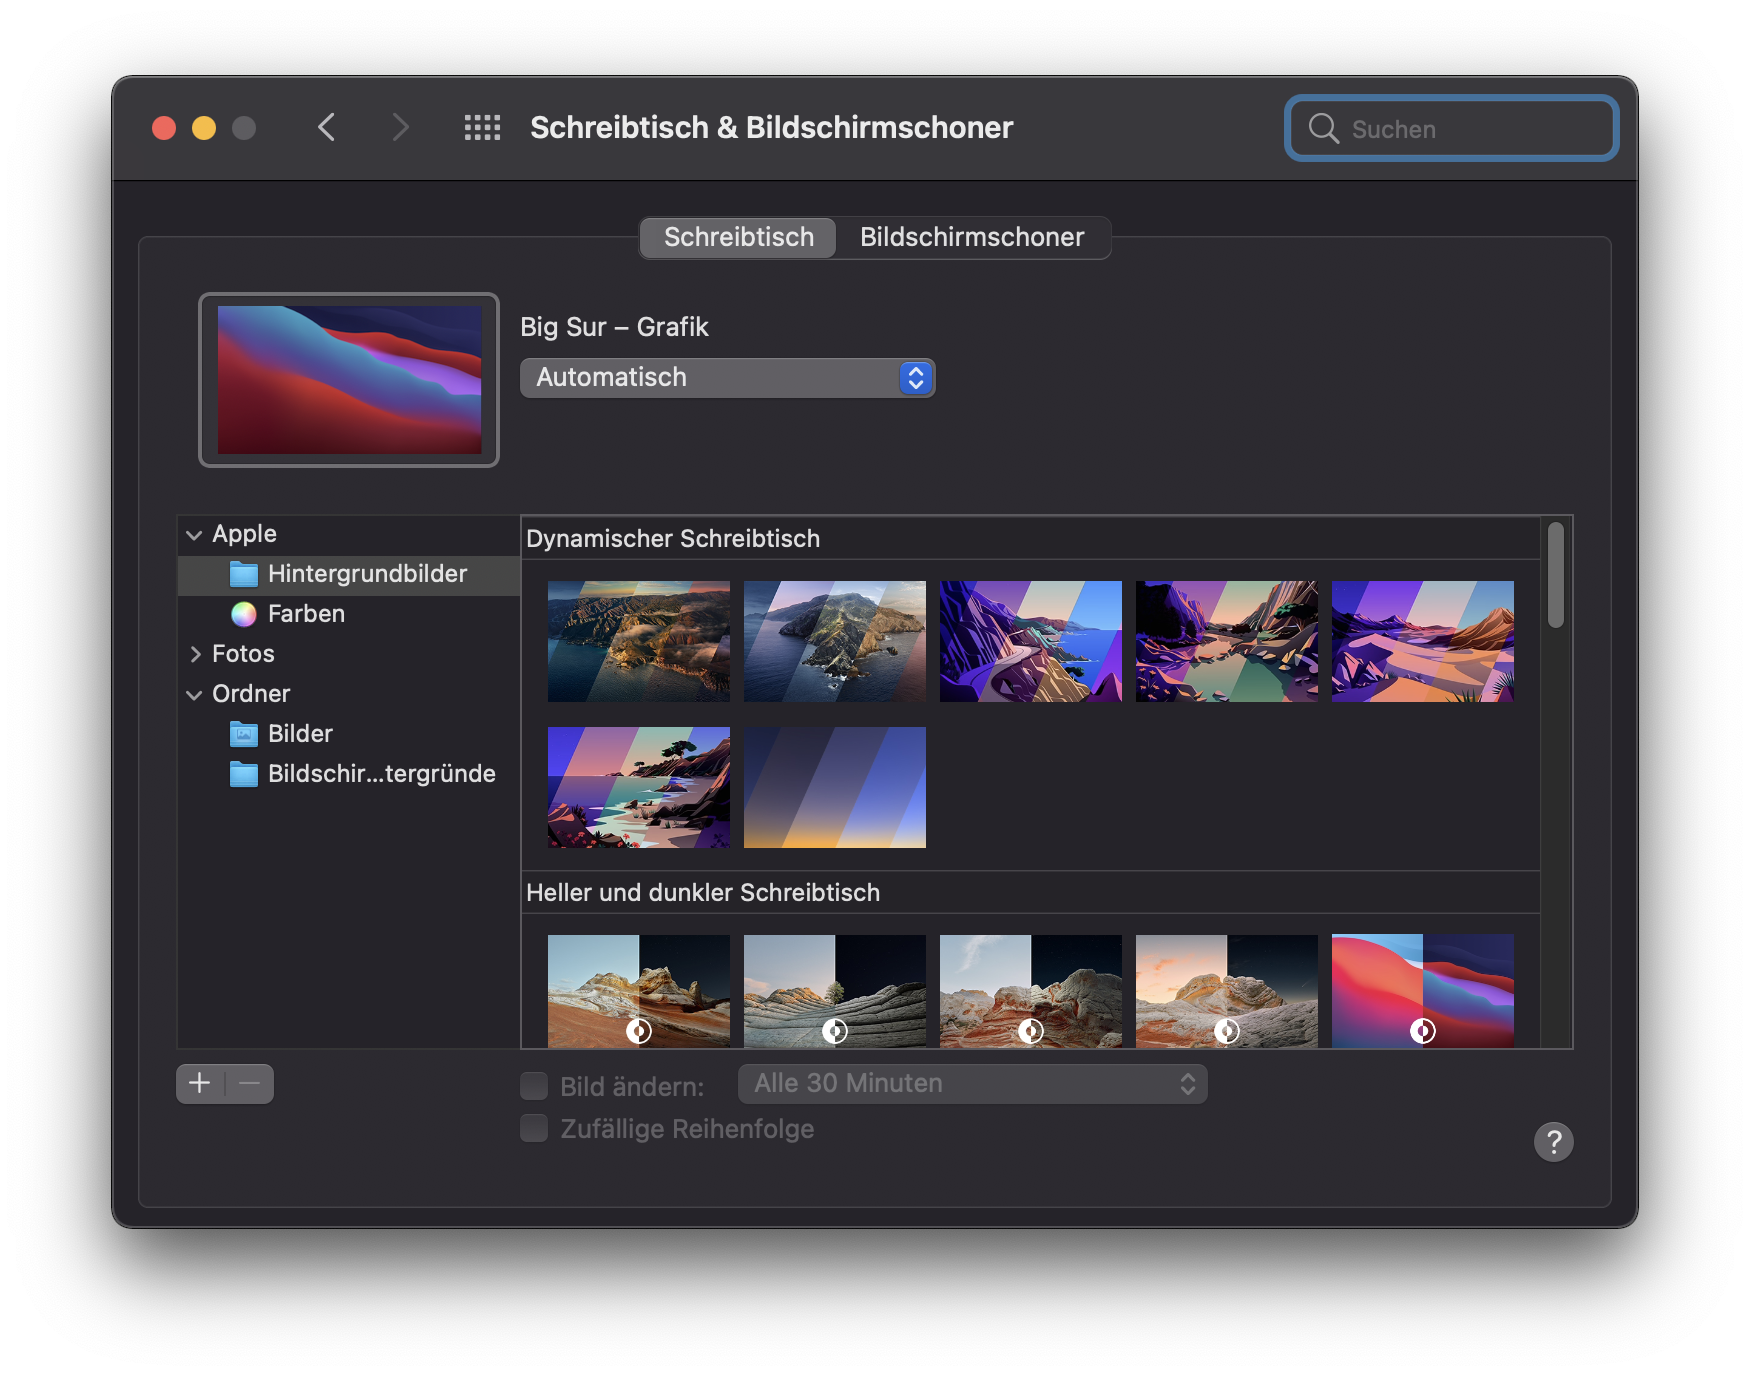Expand the Fotos section
This screenshot has height=1376, width=1750.
(x=194, y=654)
